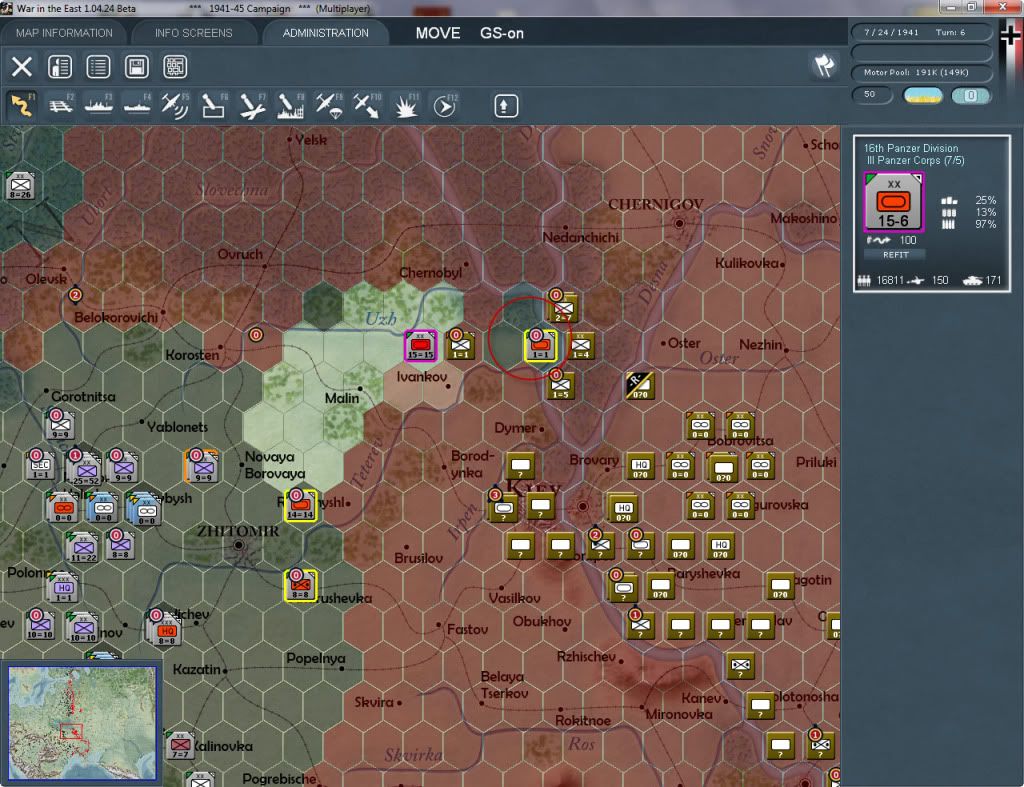Click the movement points 100 value
The width and height of the screenshot is (1024, 787).
click(x=908, y=240)
